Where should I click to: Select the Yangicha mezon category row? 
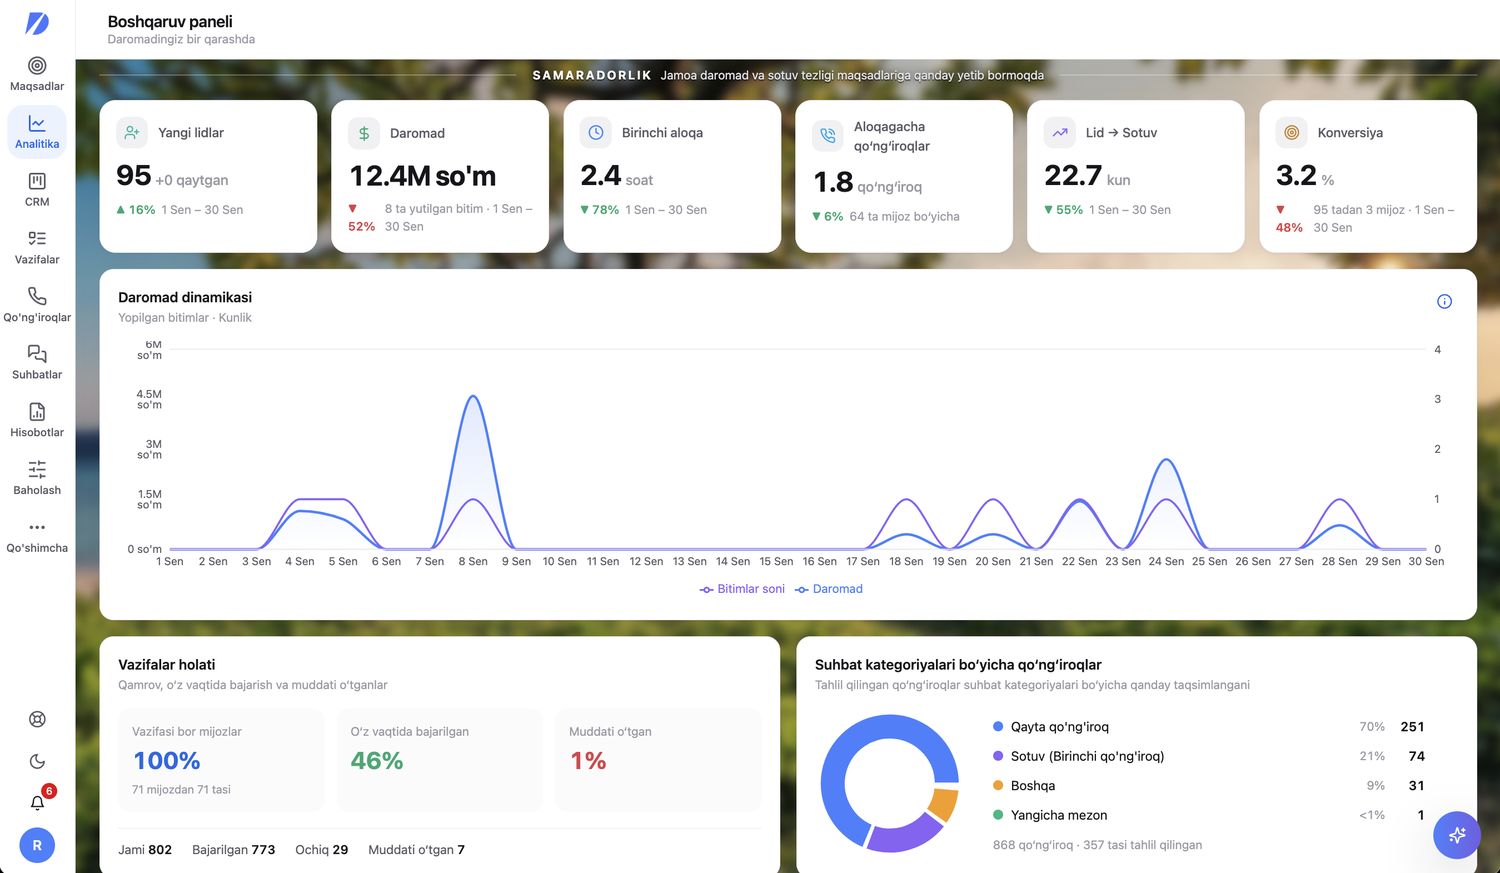click(x=1208, y=815)
